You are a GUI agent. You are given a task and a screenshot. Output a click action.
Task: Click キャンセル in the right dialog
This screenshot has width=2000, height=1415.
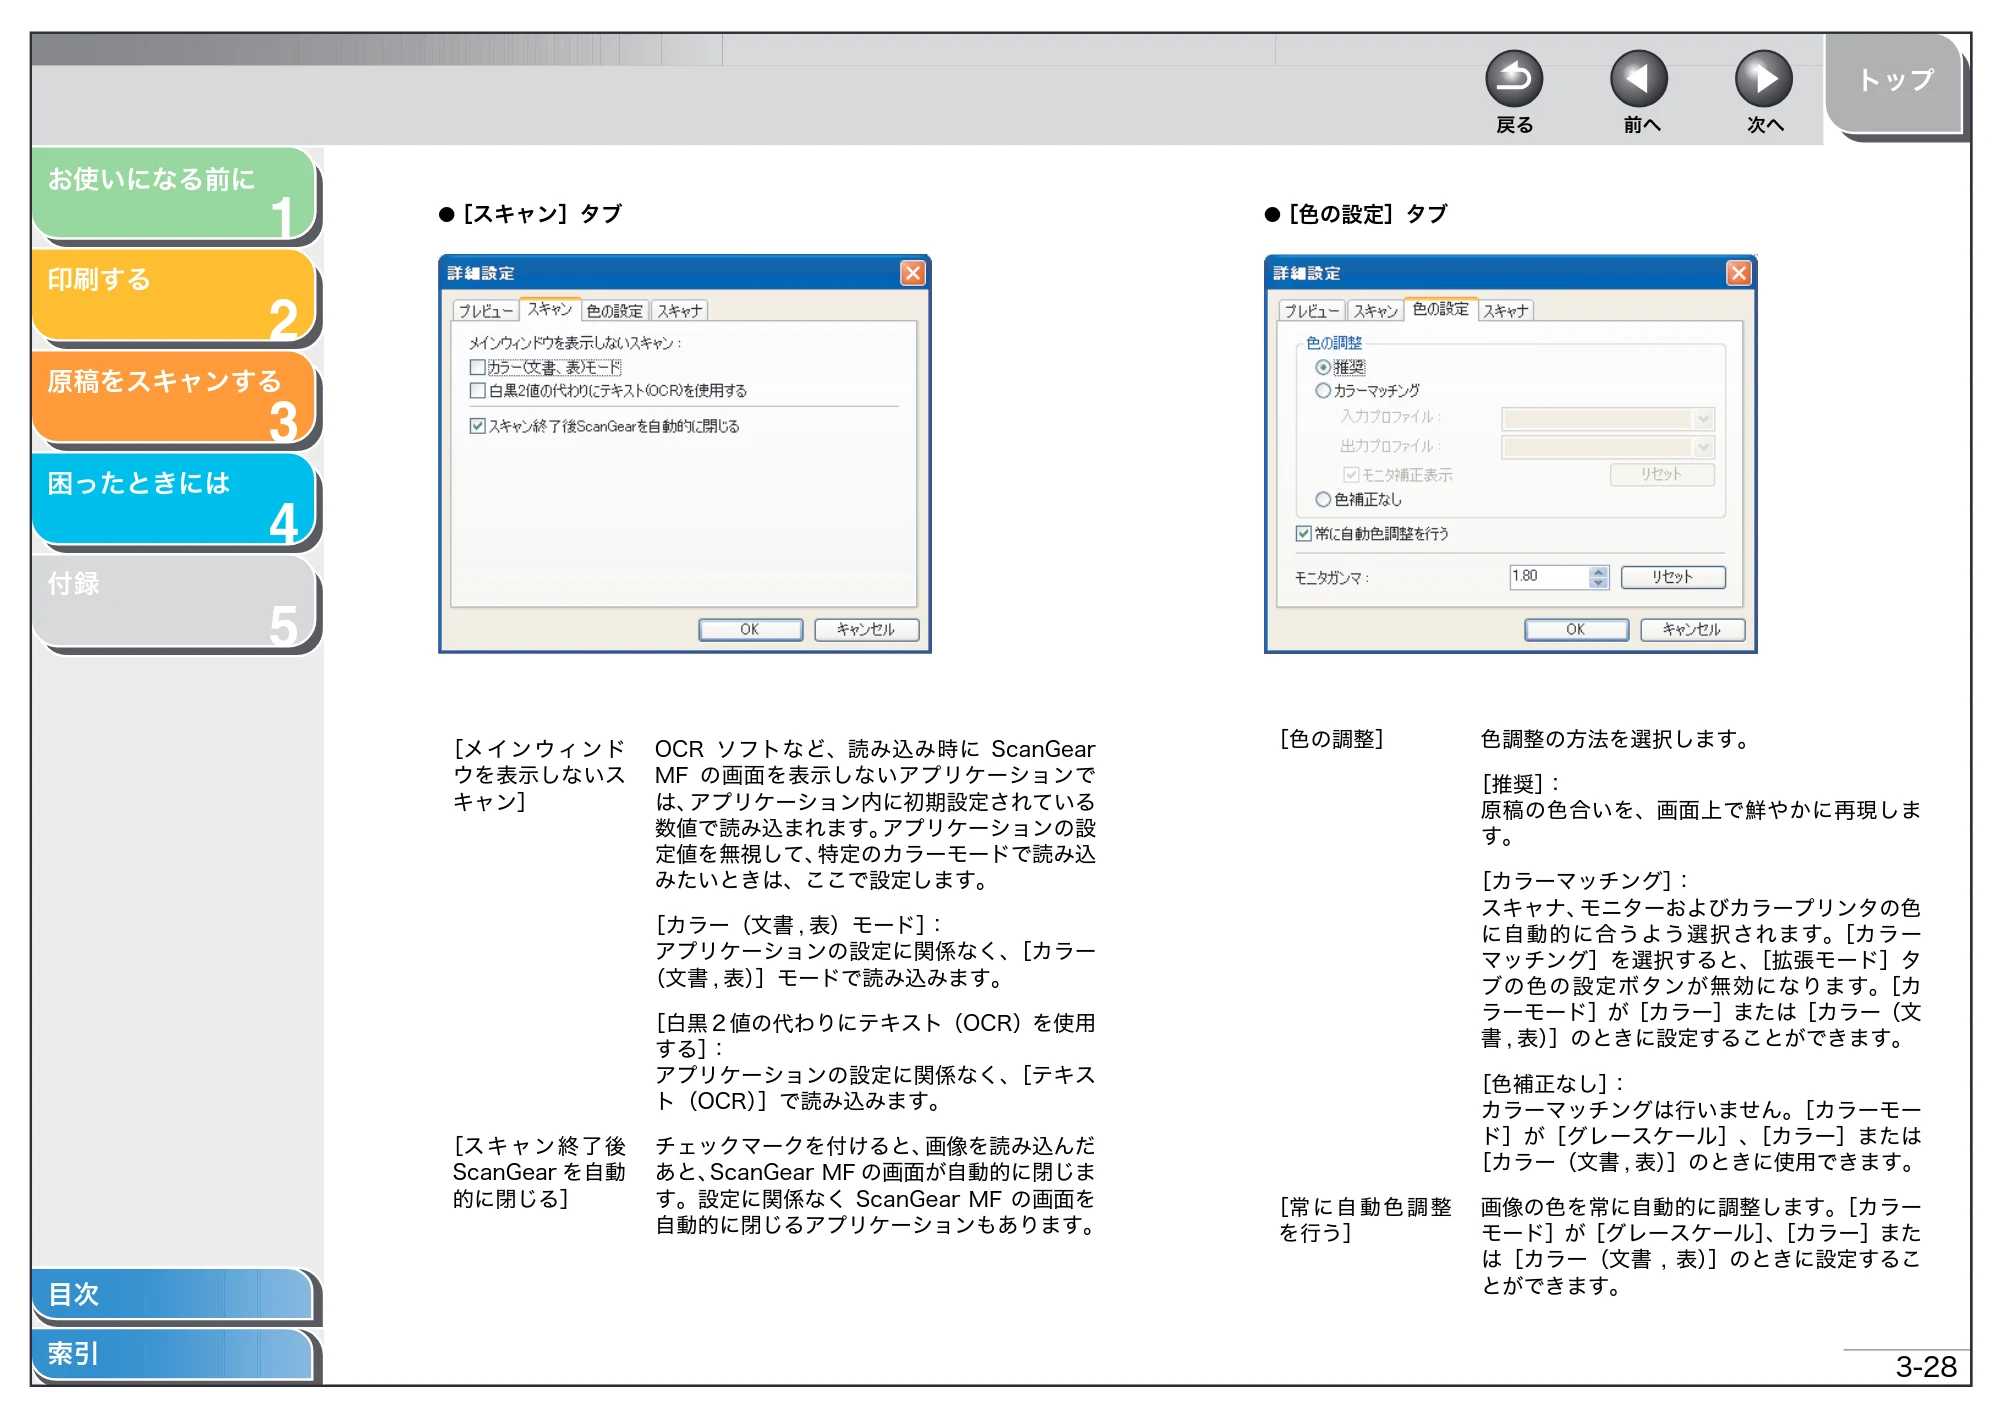1692,629
